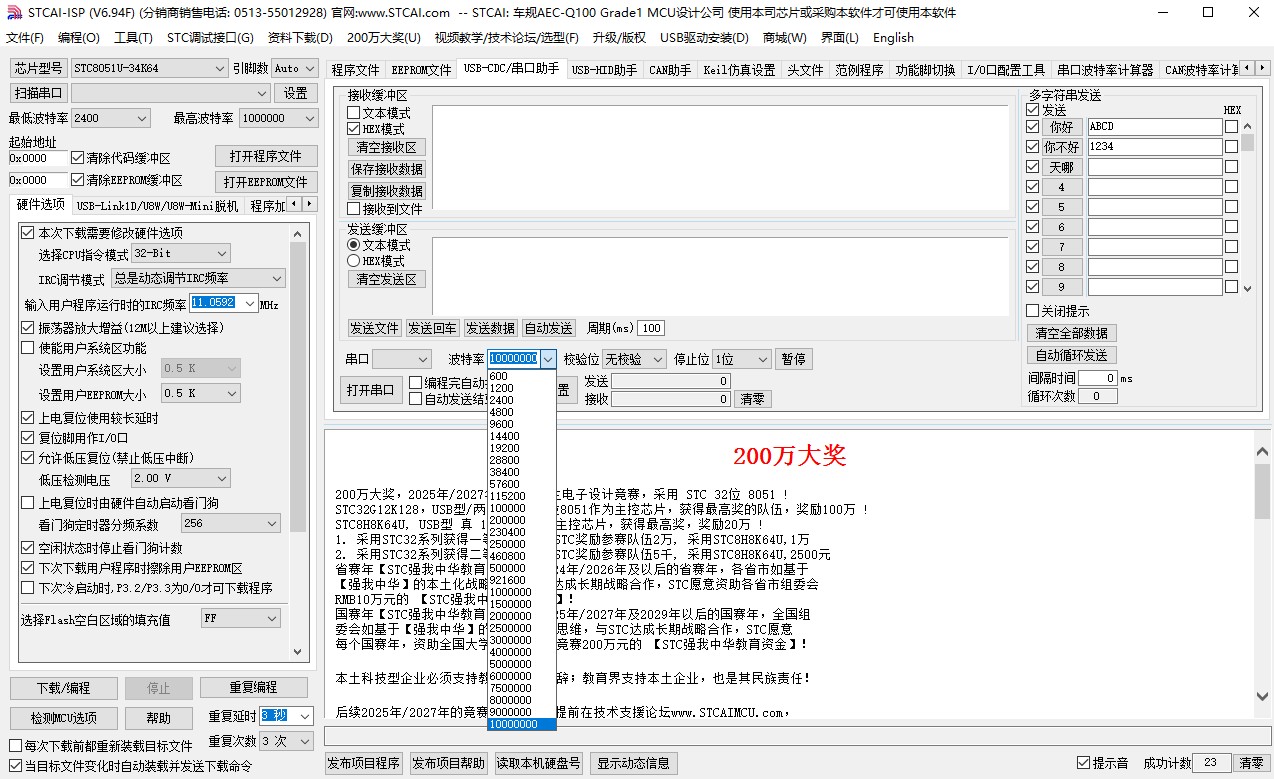Image resolution: width=1274 pixels, height=779 pixels.
Task: Toggle 复位脚用作I/O口 checkbox
Action: [28, 438]
